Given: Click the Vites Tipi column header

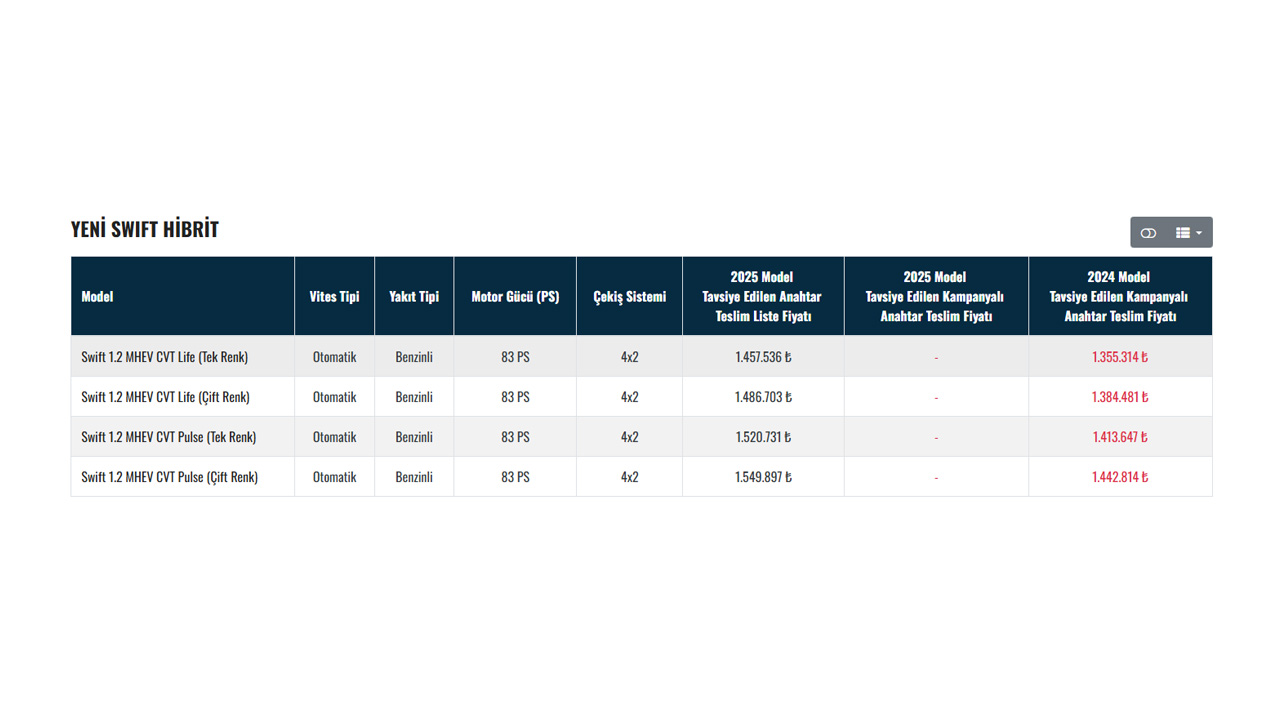Looking at the screenshot, I should click(334, 296).
